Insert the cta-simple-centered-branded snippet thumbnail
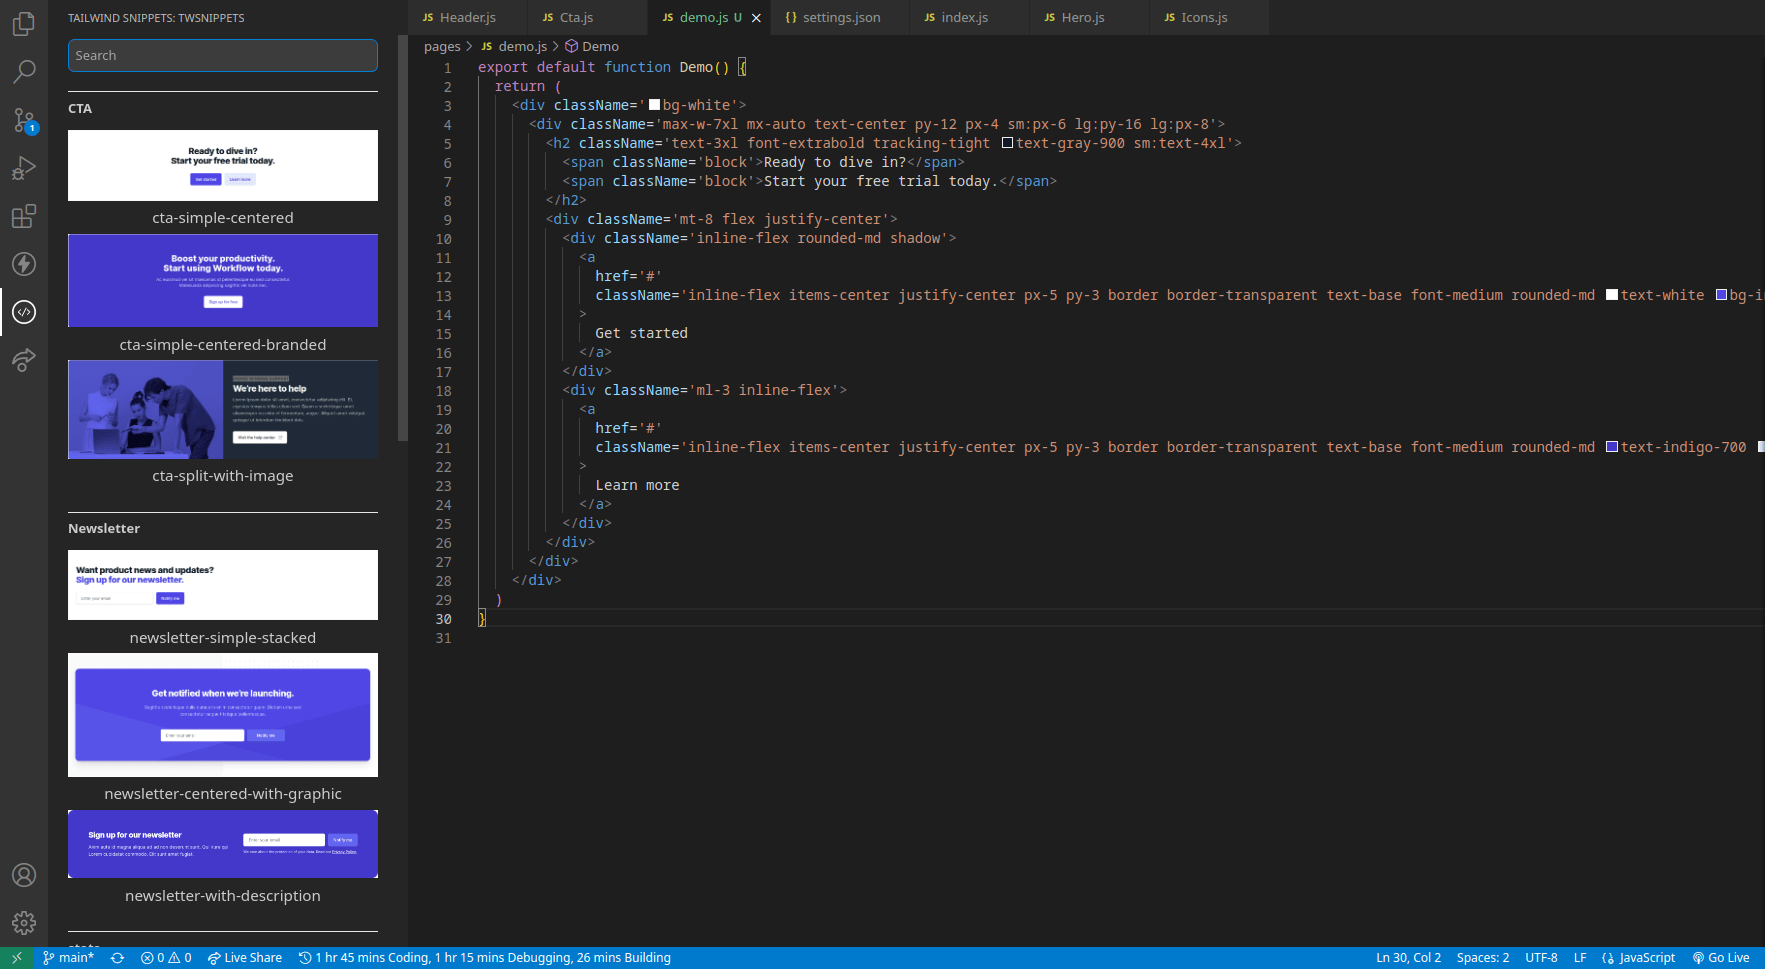Screen dimensions: 1765x969 (223, 281)
